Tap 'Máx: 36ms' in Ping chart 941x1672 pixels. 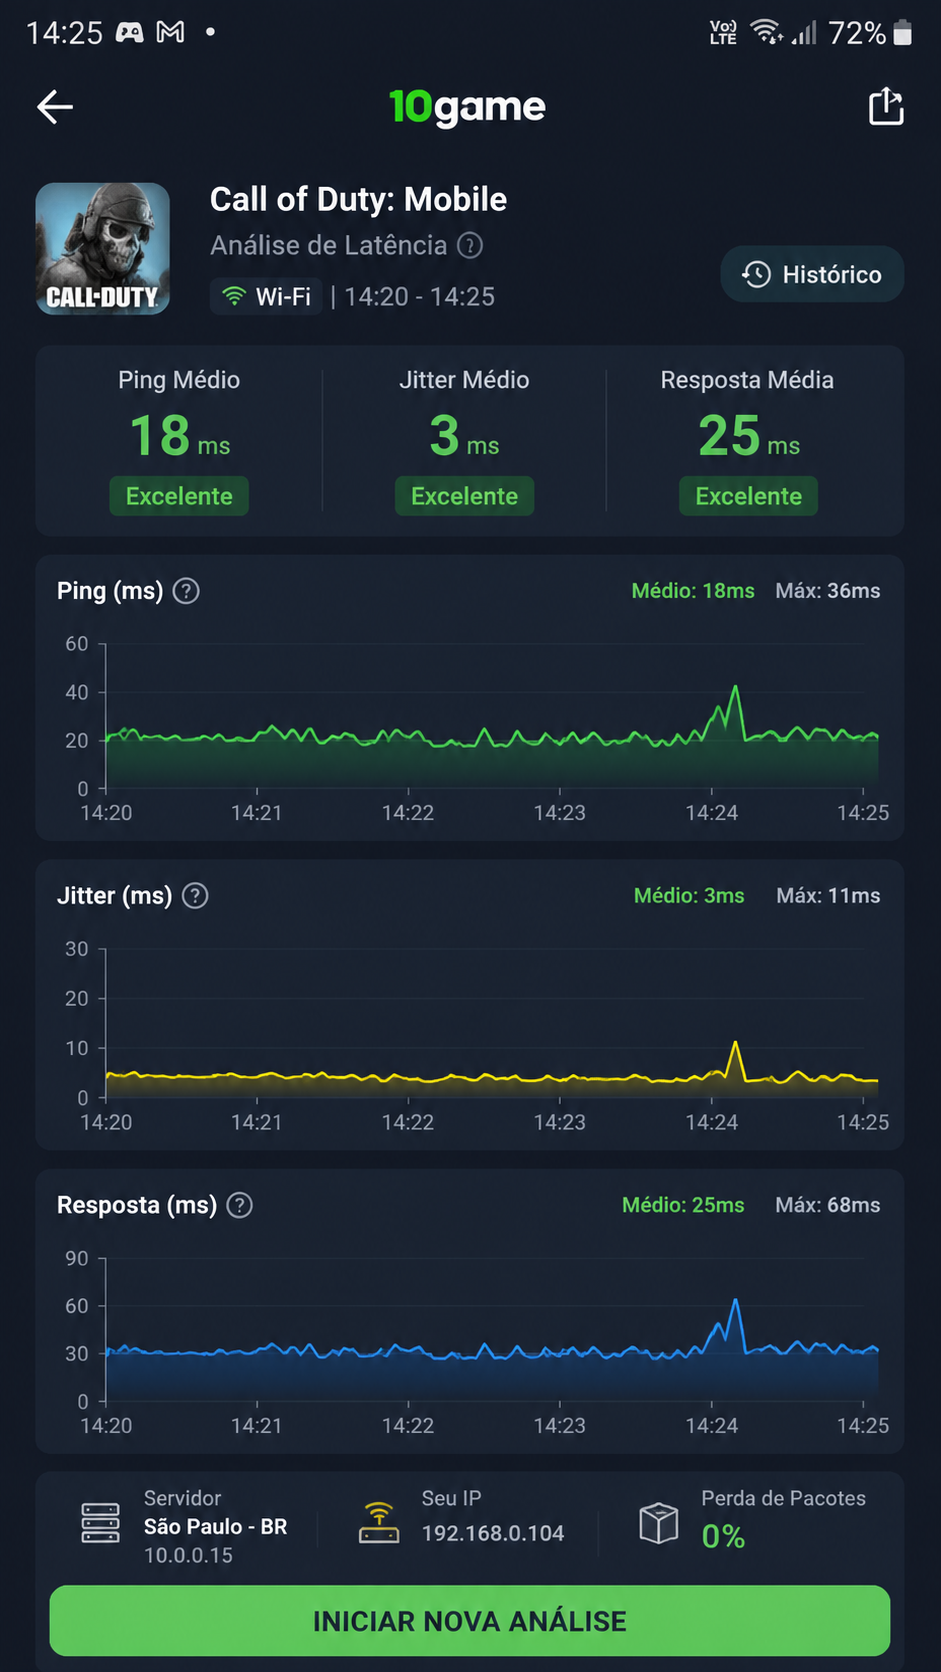coord(828,591)
